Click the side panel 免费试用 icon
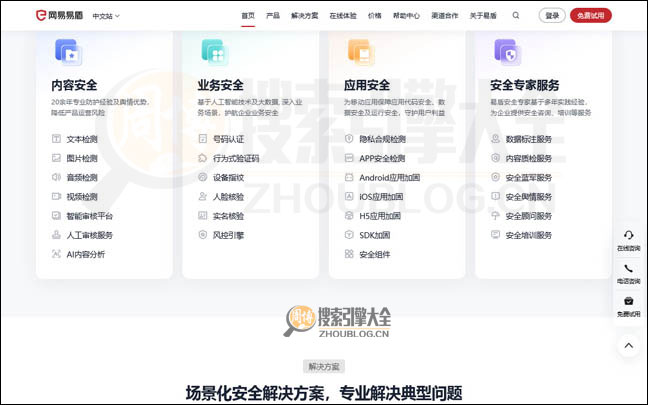 629,301
